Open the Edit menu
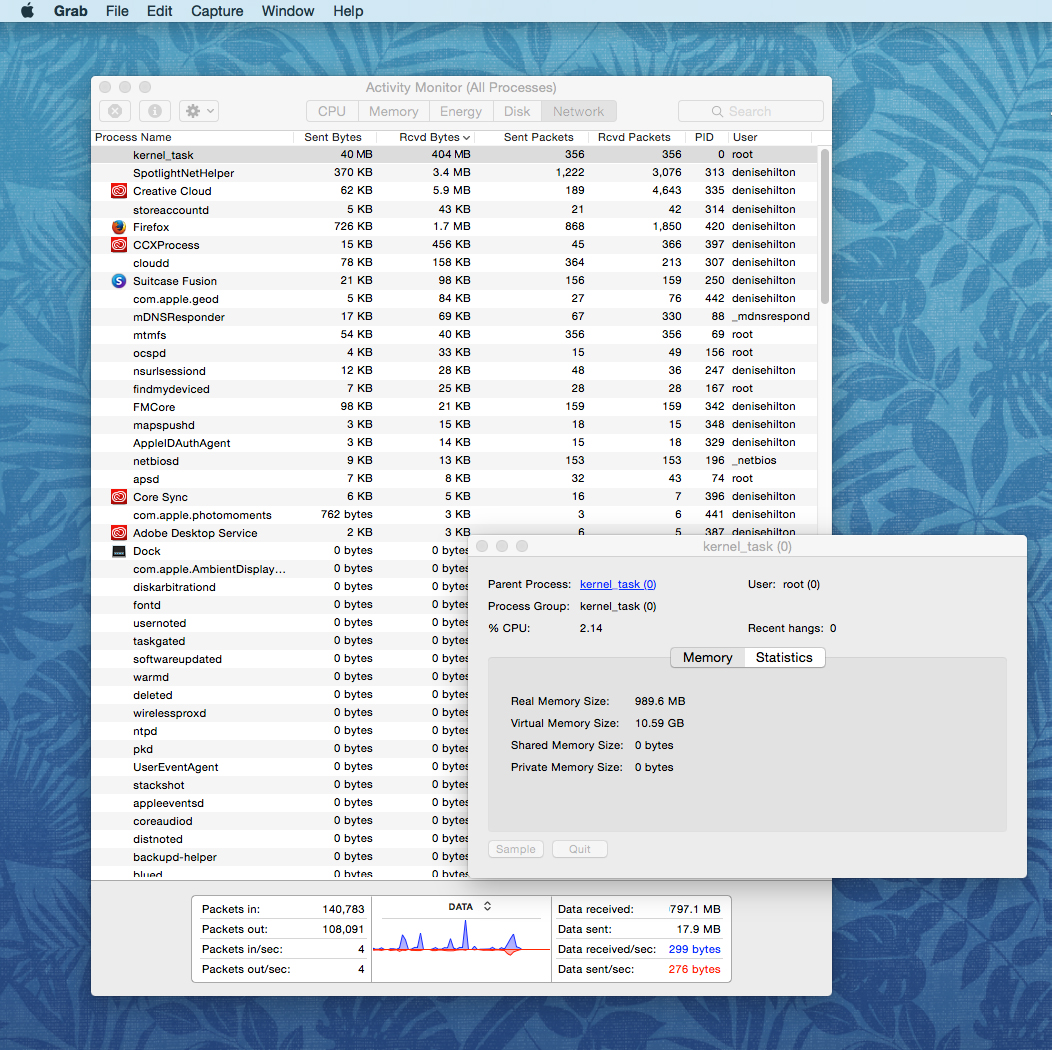Image resolution: width=1052 pixels, height=1050 pixels. [x=159, y=11]
